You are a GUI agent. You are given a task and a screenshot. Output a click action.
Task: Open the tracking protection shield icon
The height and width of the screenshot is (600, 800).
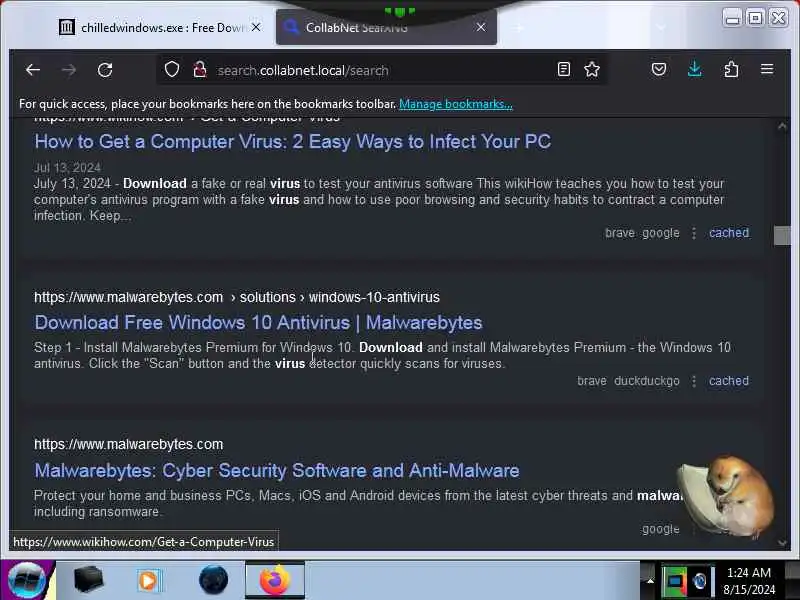click(172, 69)
